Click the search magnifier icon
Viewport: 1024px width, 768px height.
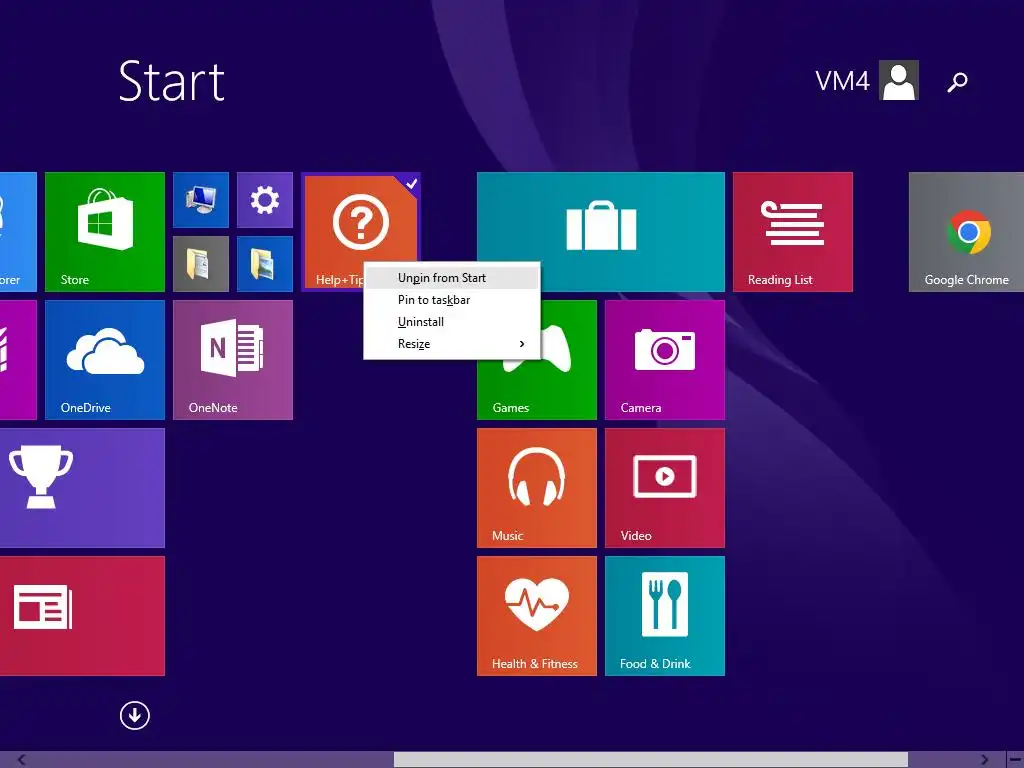(957, 82)
